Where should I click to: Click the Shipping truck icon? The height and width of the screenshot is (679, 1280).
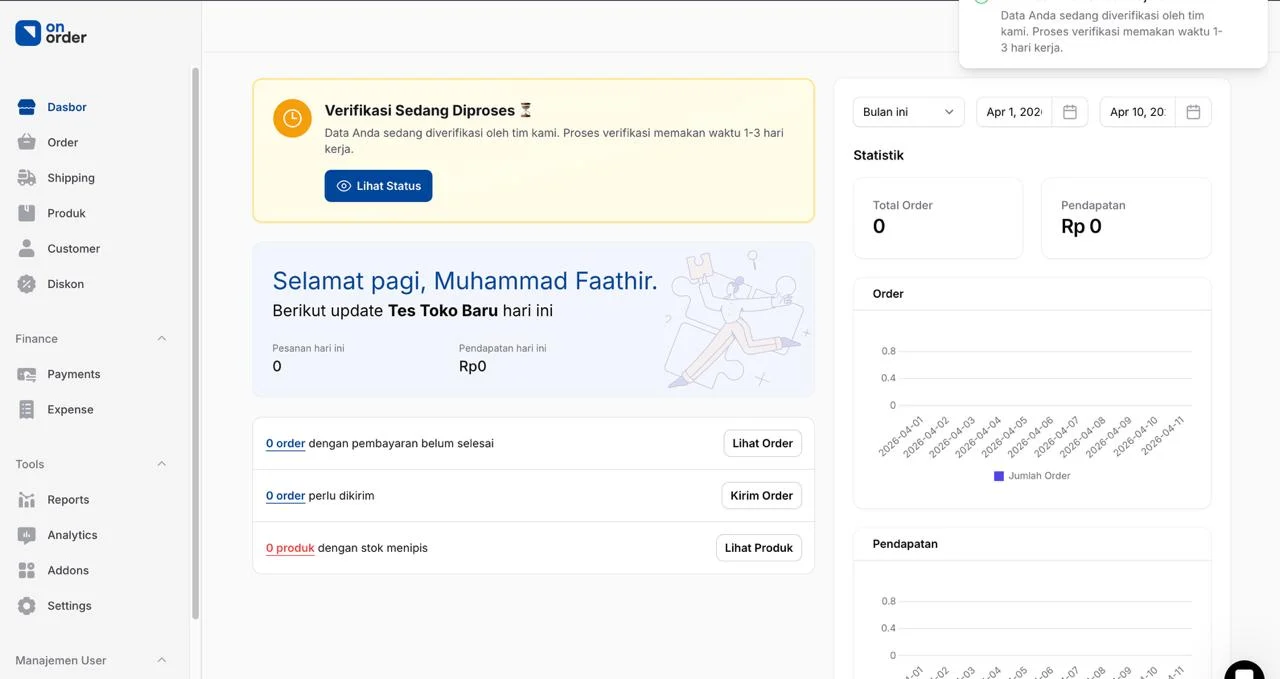point(27,178)
